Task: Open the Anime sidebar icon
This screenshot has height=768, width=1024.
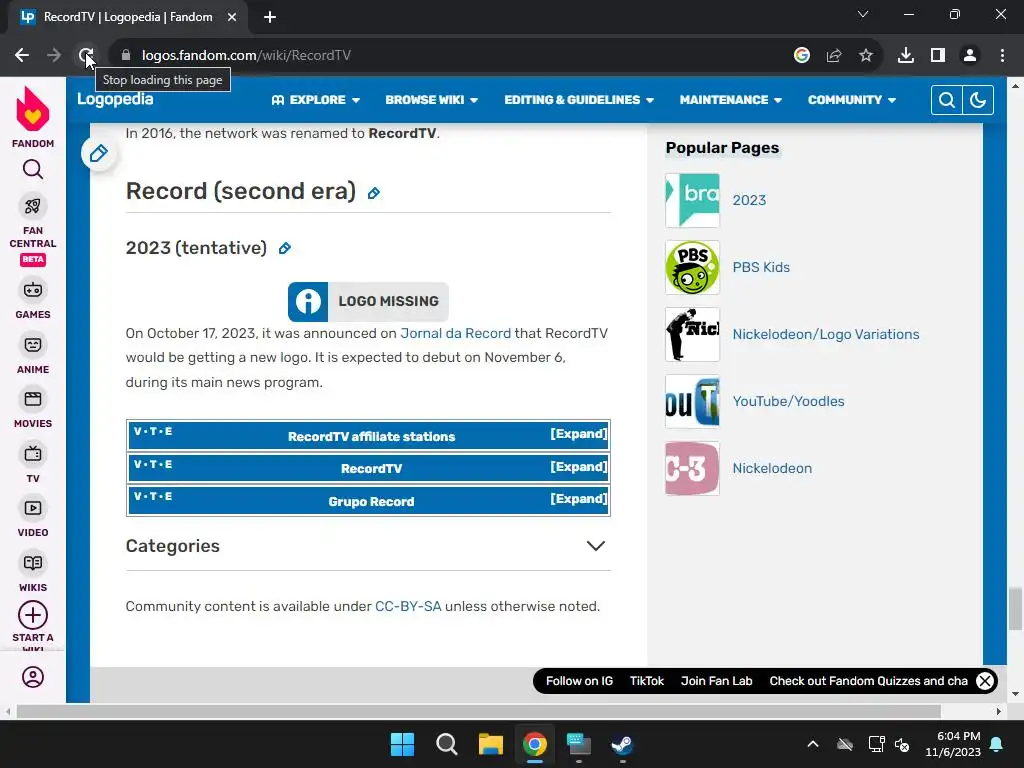Action: [33, 345]
